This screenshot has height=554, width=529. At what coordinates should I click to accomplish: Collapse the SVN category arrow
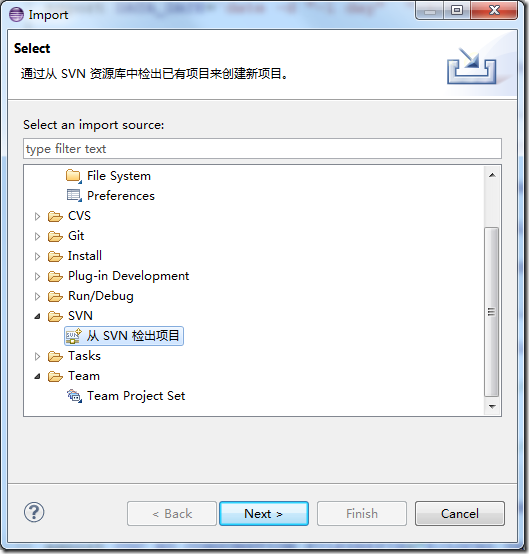pyautogui.click(x=37, y=316)
